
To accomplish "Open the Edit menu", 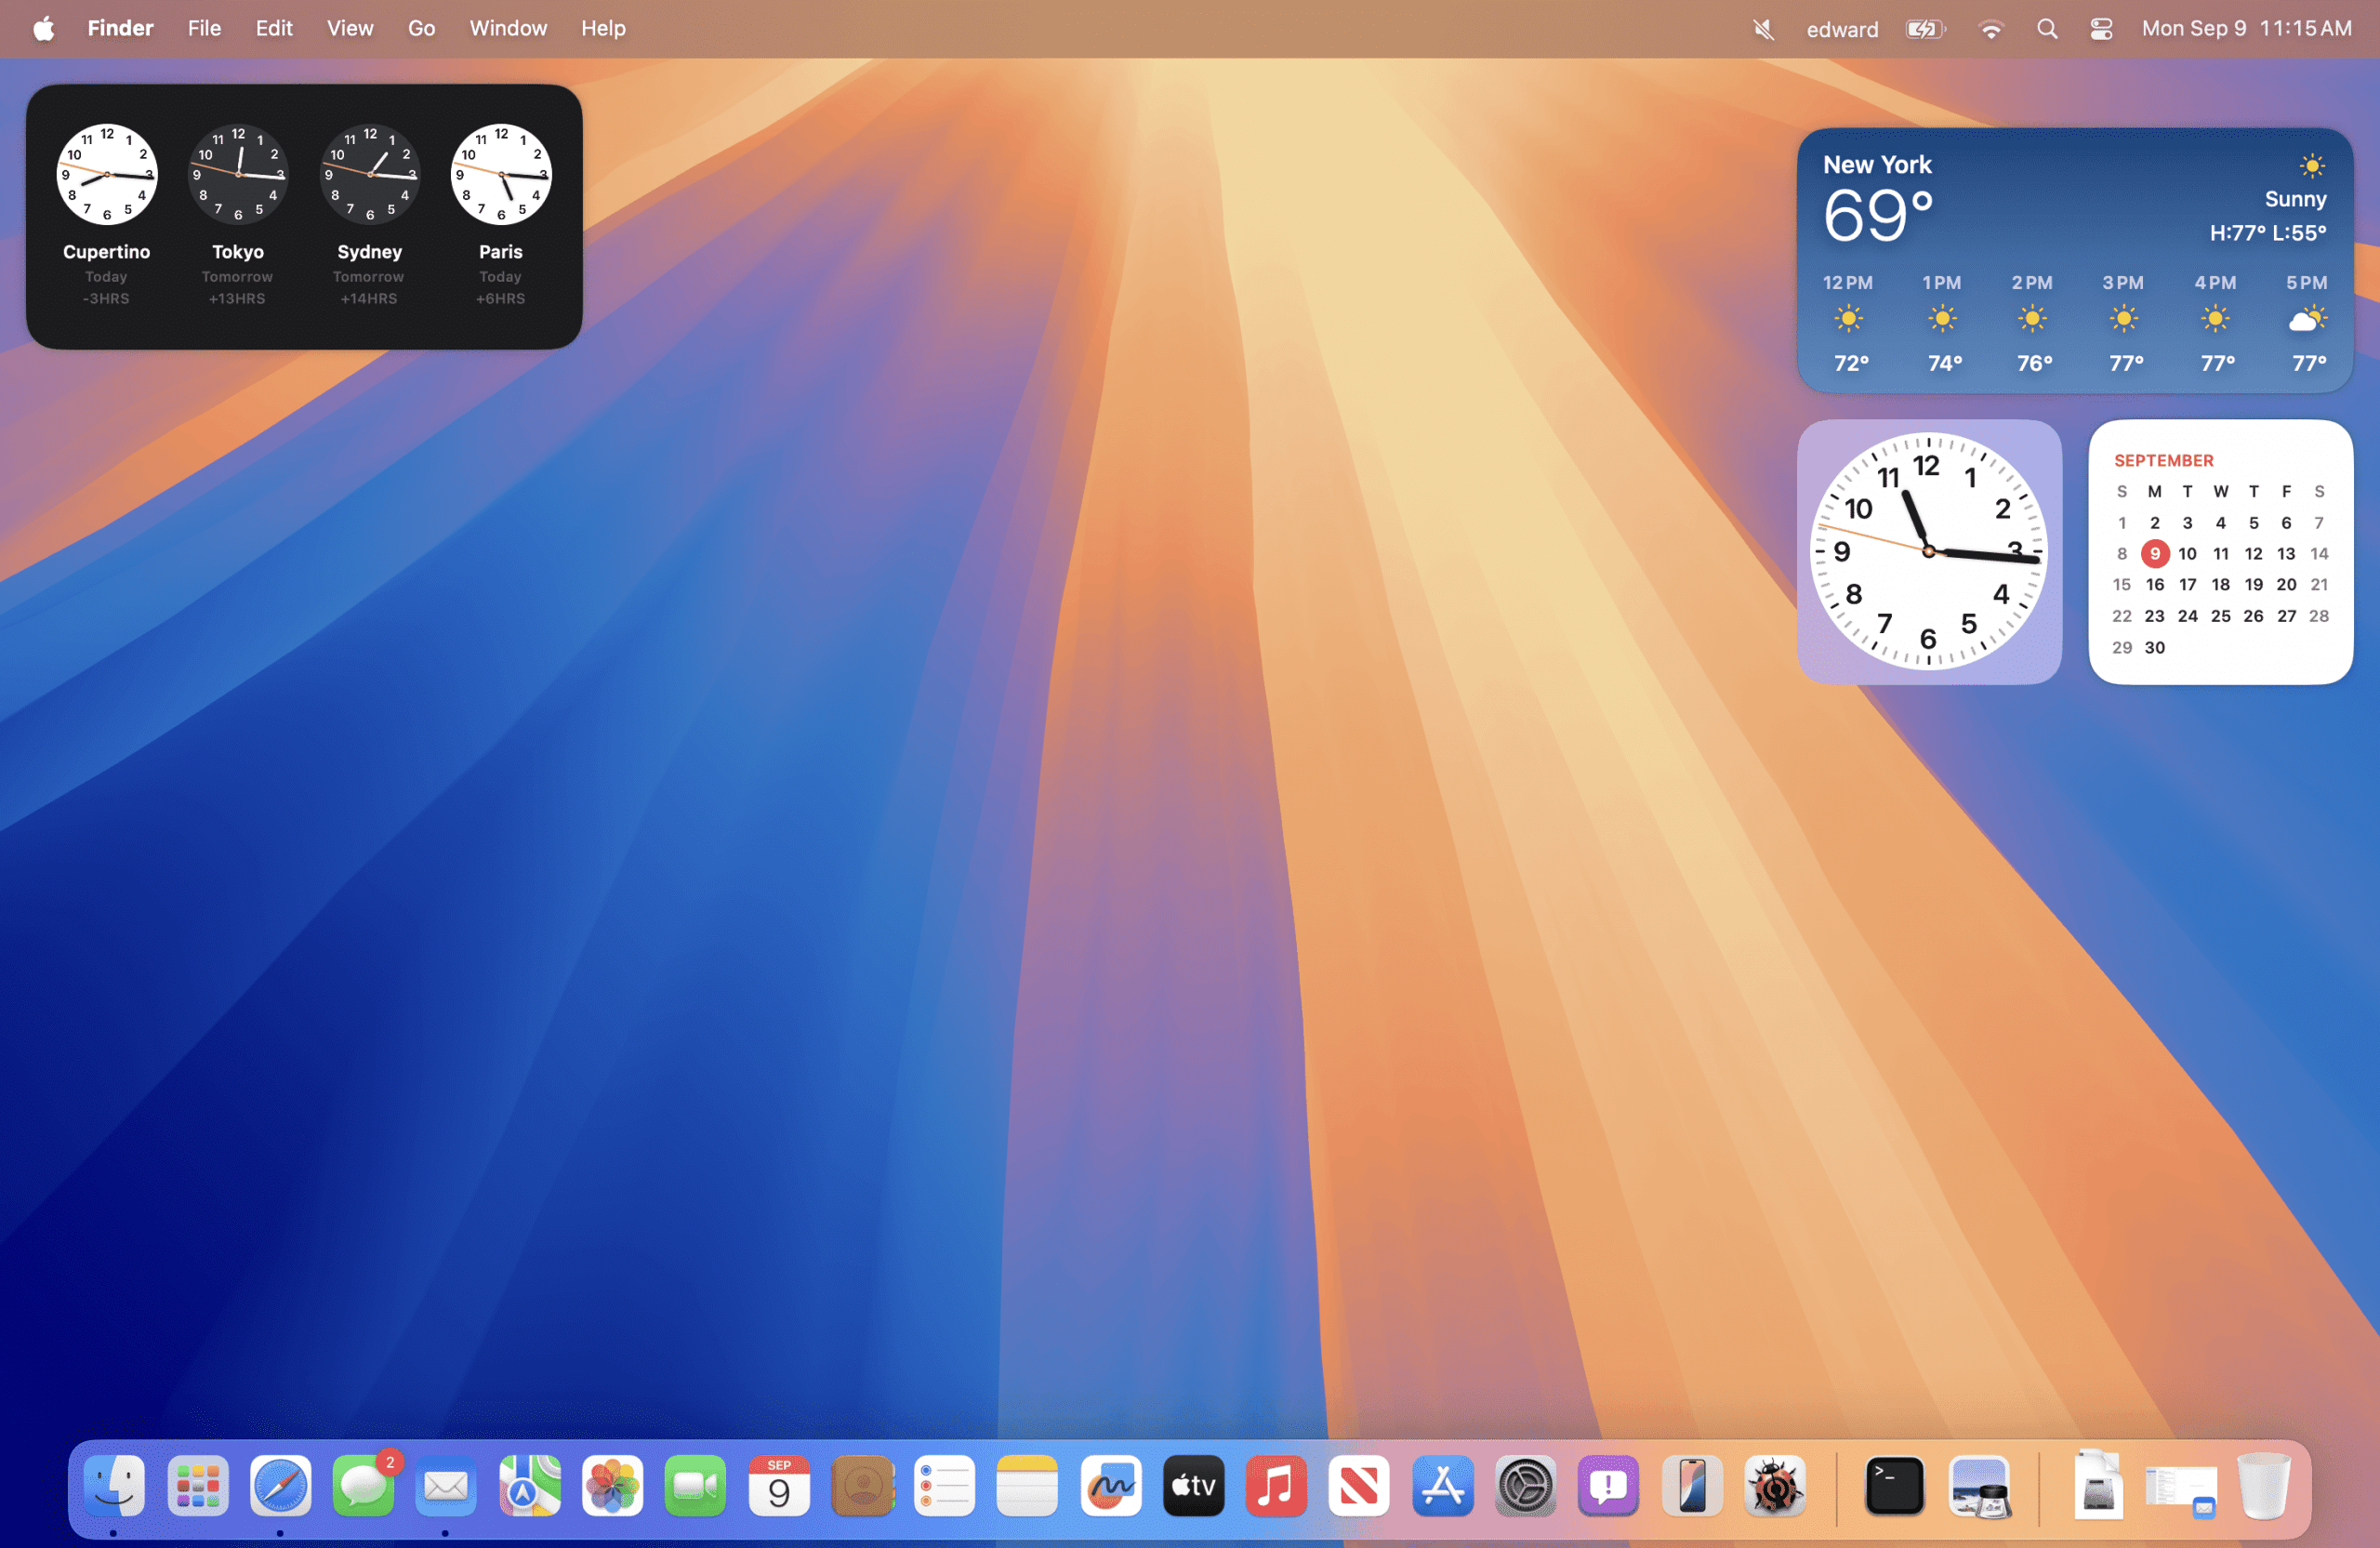I will pos(273,28).
